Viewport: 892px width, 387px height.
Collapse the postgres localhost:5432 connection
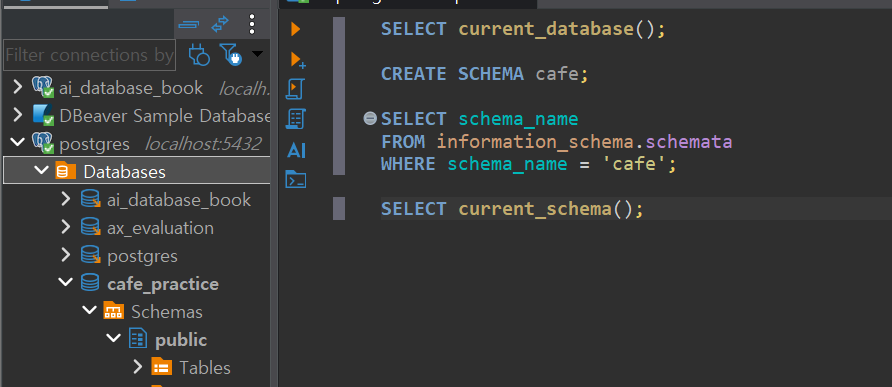point(18,142)
